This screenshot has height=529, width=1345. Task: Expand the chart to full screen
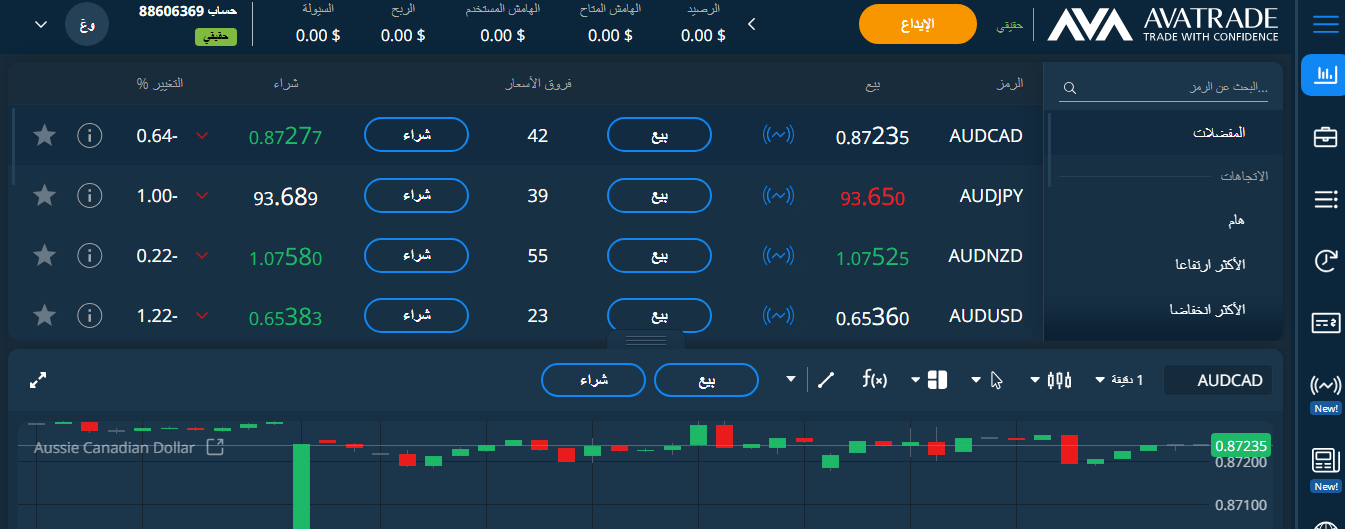click(x=39, y=380)
